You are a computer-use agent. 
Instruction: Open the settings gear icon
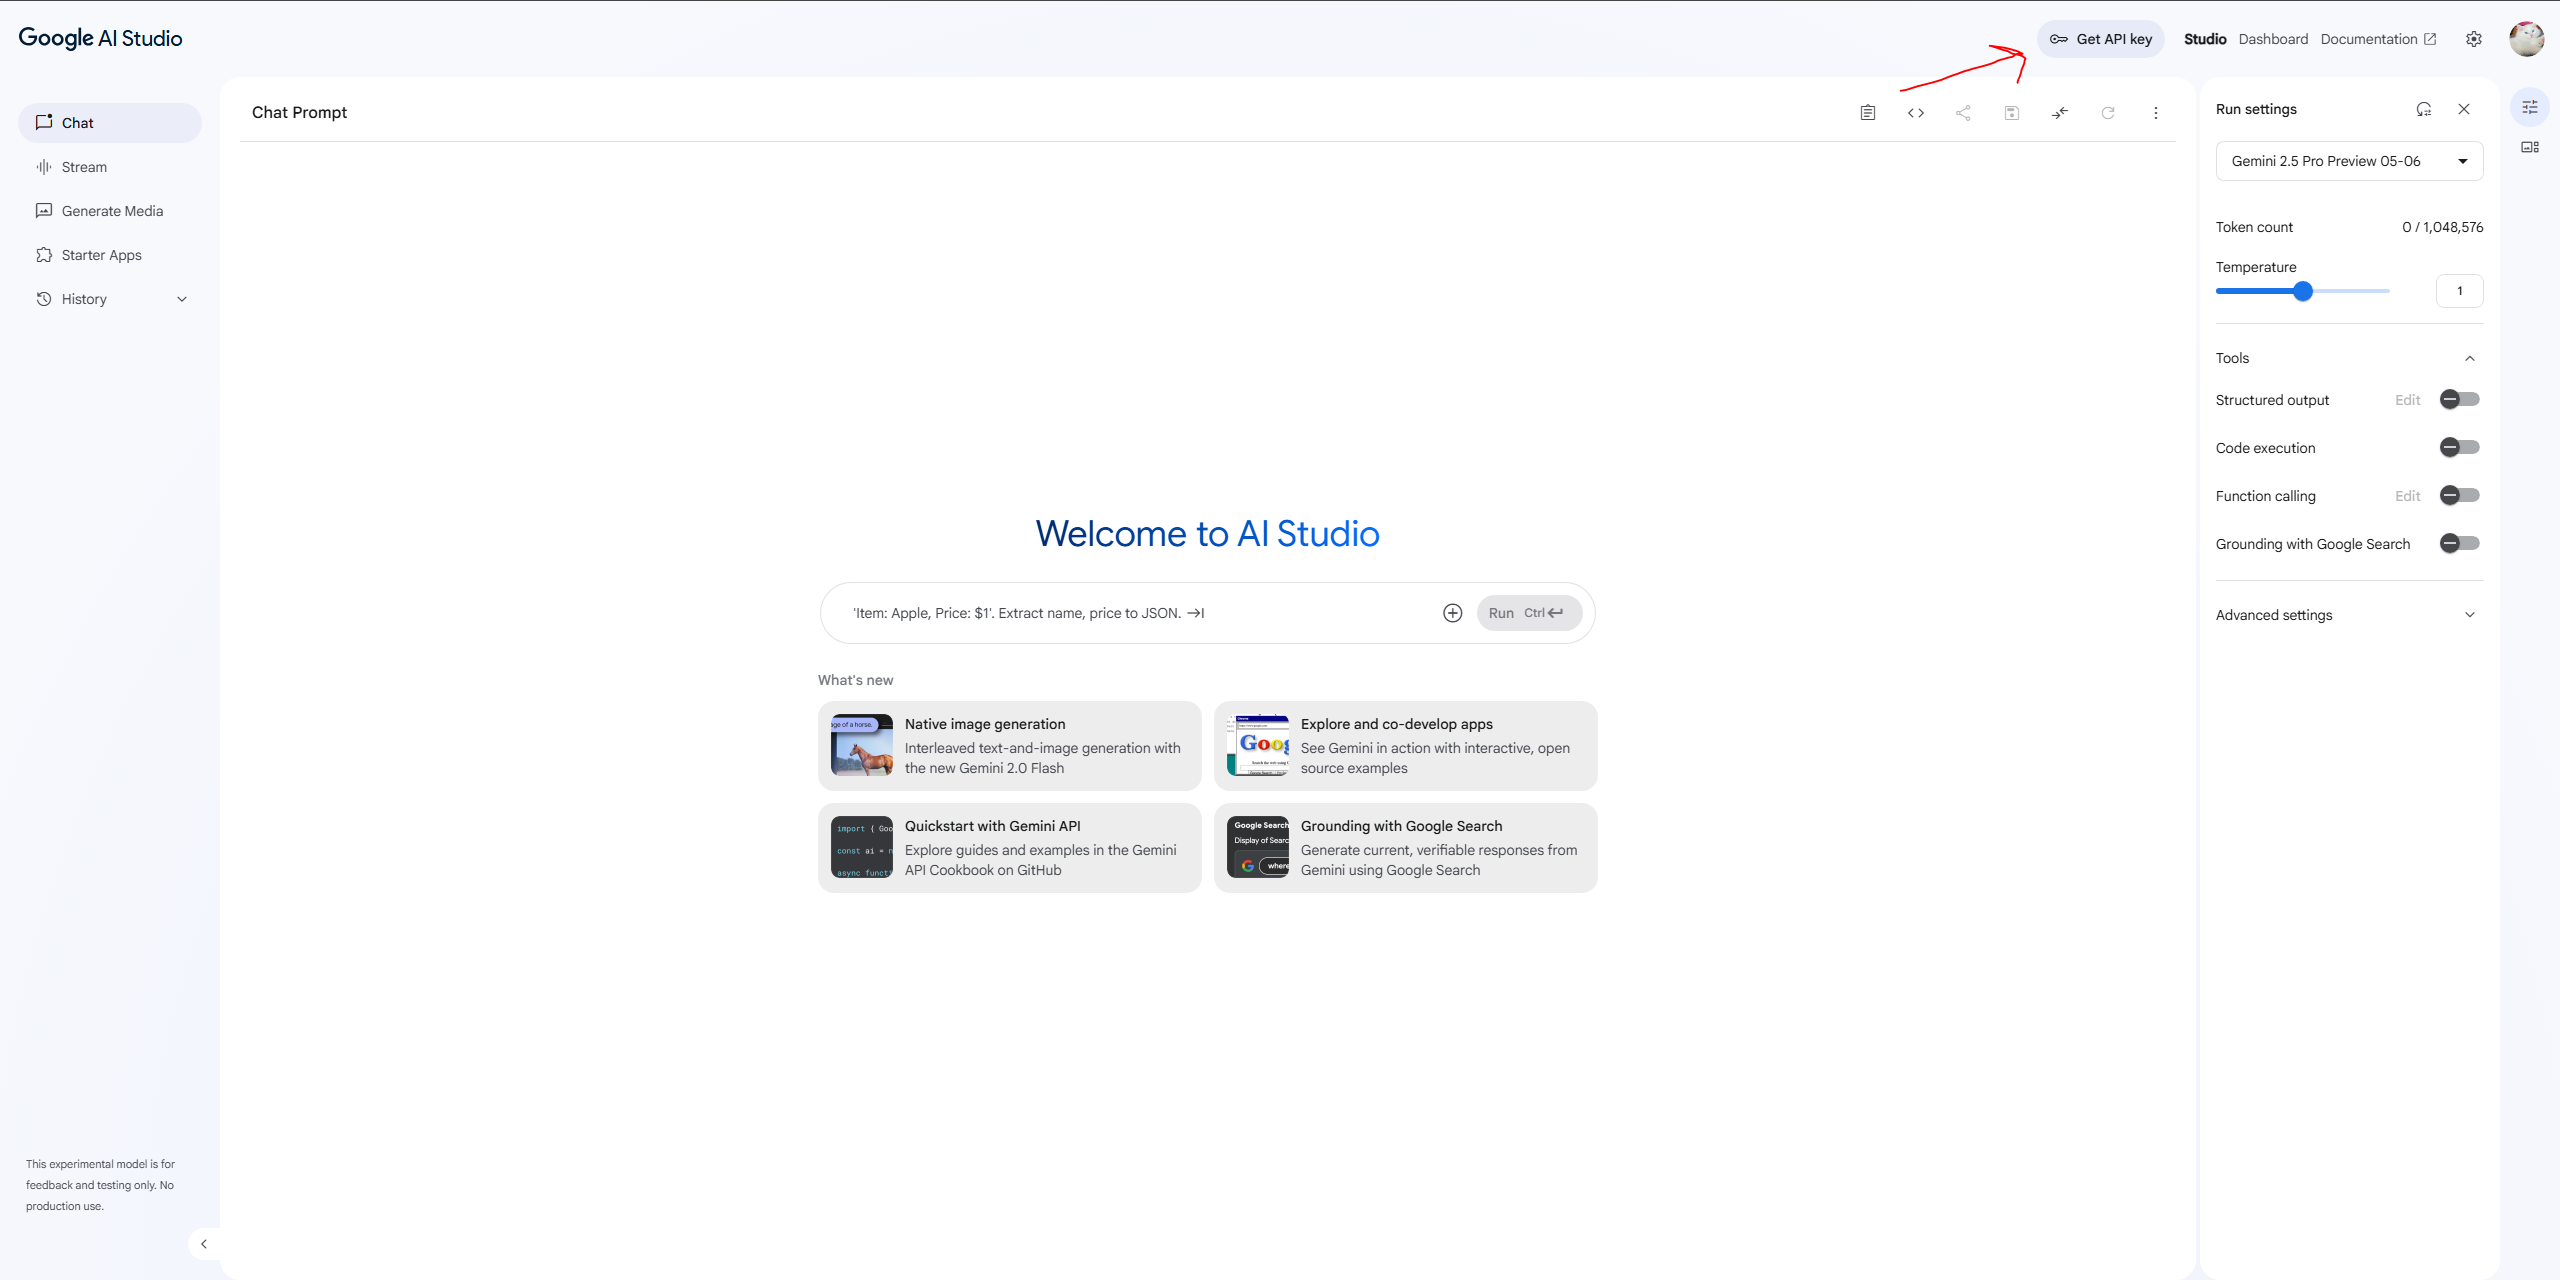click(2473, 39)
